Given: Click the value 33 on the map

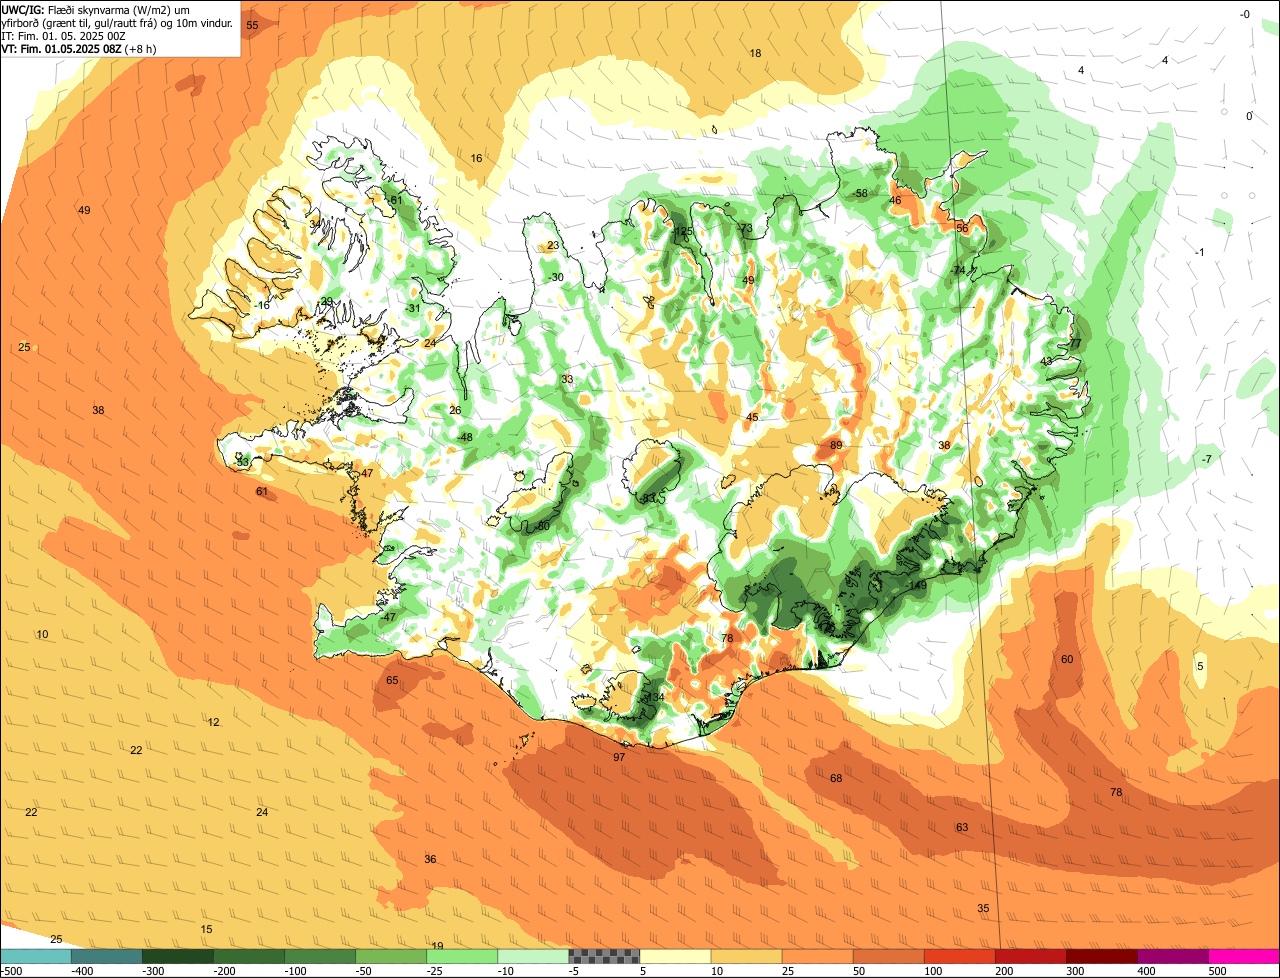Looking at the screenshot, I should pos(567,379).
